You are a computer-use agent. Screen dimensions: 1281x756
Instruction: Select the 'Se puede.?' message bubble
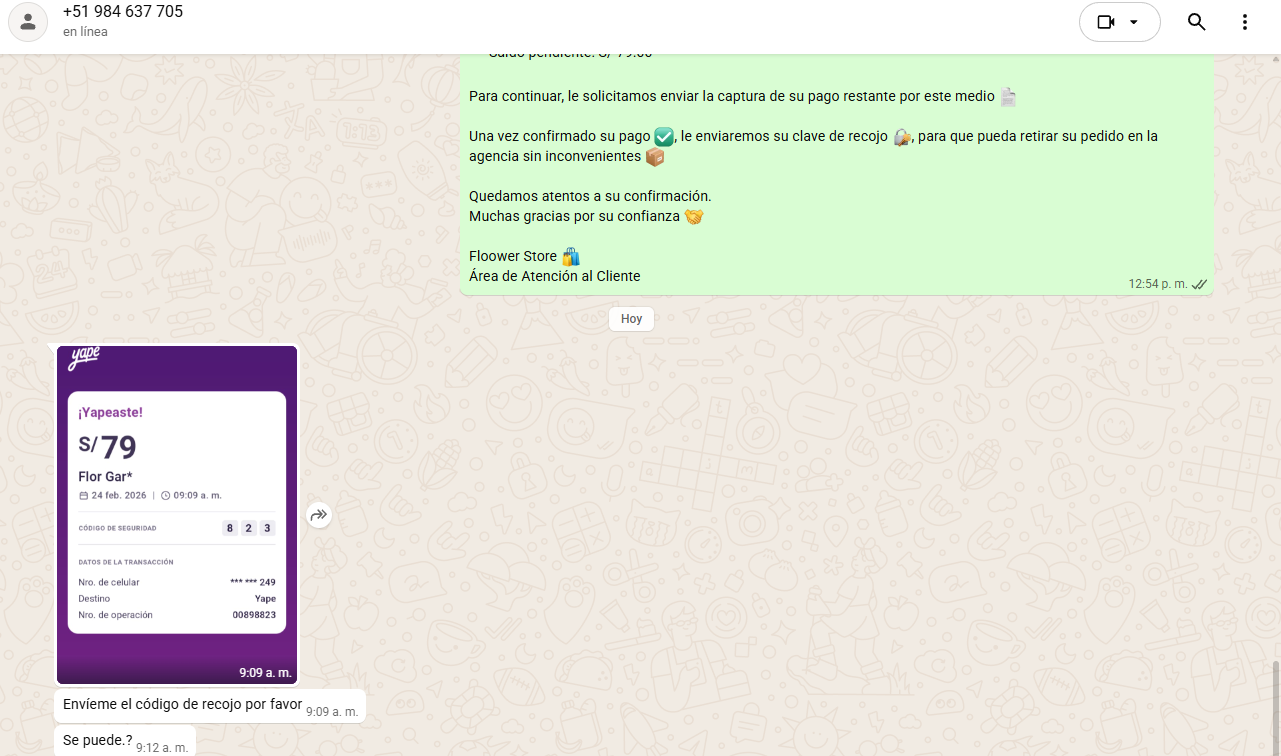[x=97, y=740]
